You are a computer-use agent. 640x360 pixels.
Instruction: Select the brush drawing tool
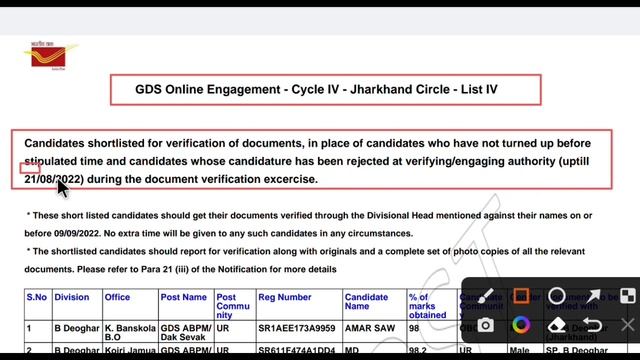coord(485,296)
